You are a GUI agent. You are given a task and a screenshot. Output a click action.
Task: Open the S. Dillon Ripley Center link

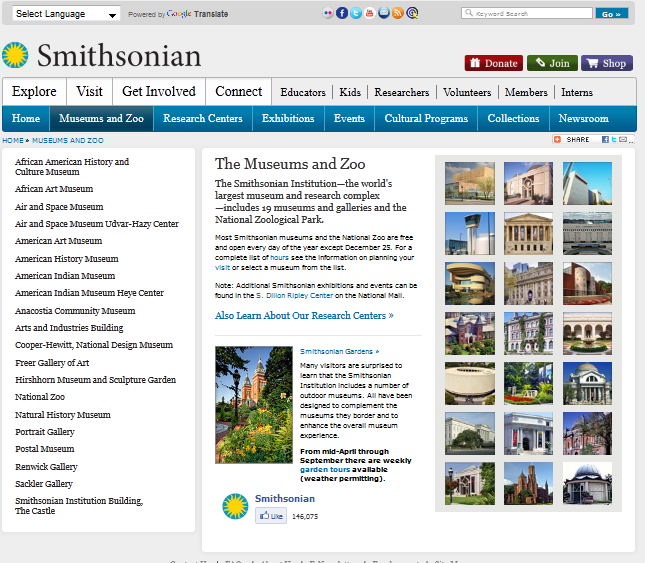(x=295, y=295)
